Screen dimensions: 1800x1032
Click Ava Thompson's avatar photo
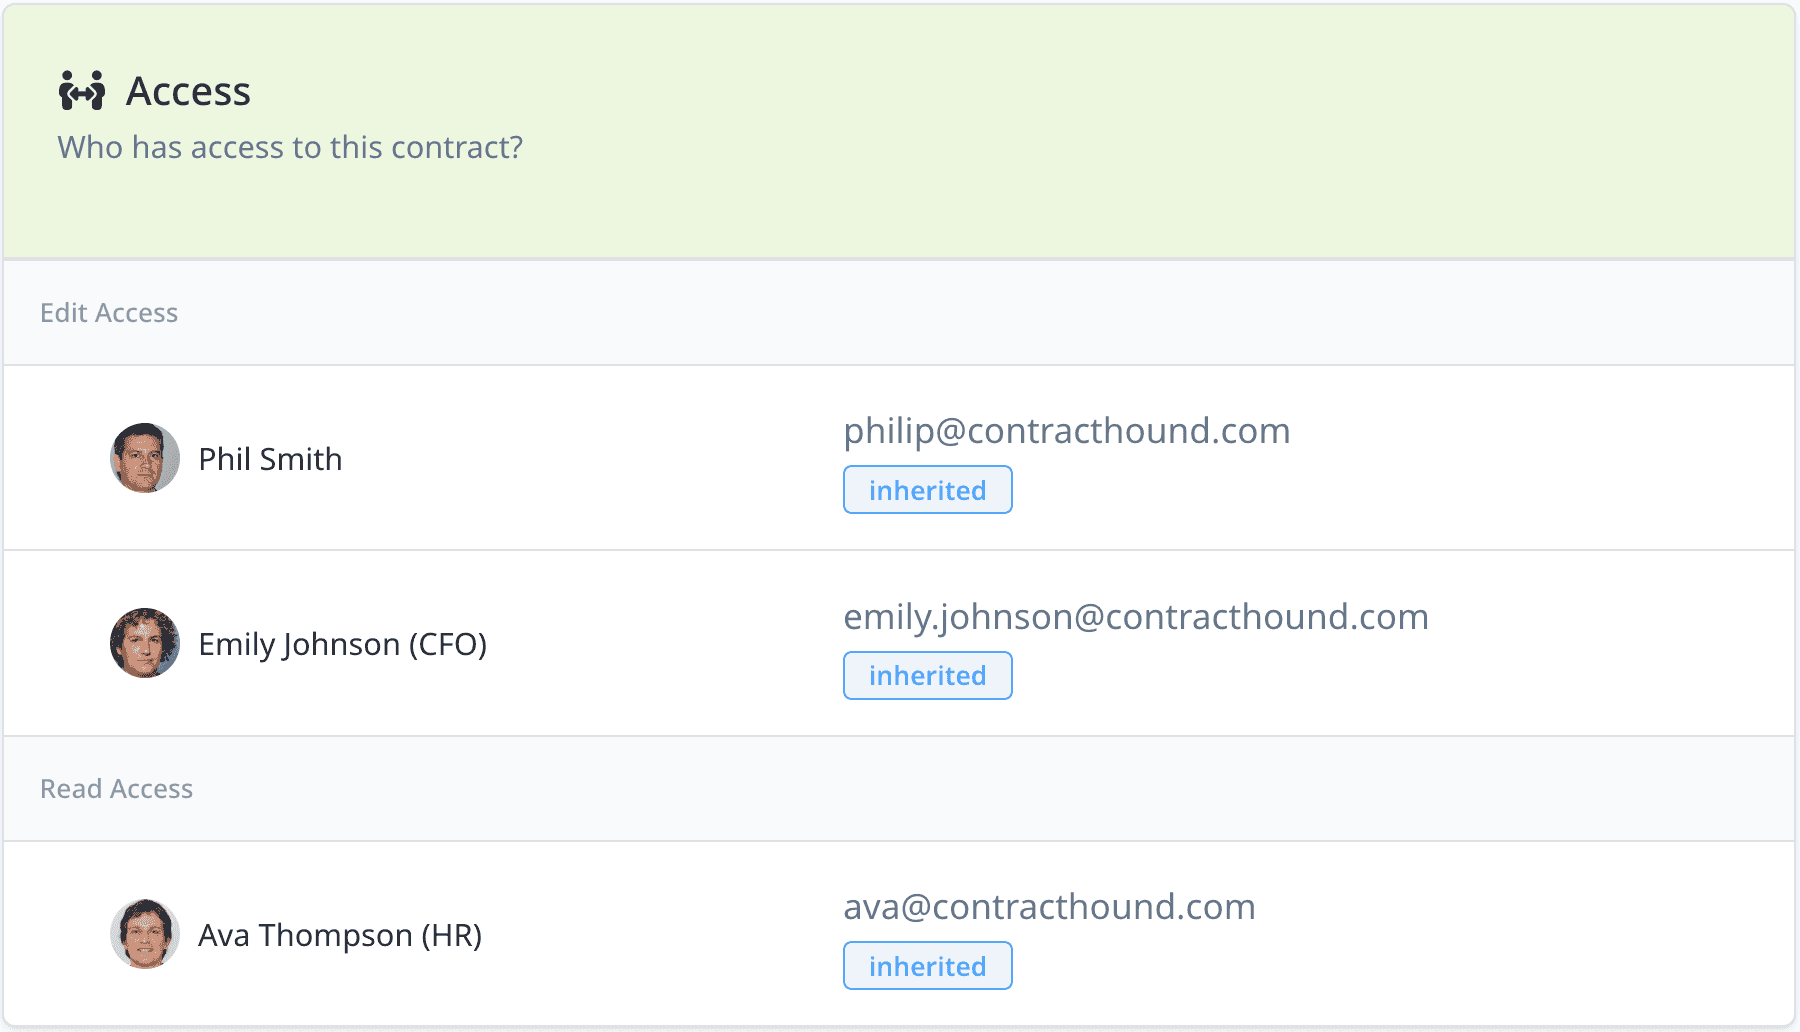145,934
